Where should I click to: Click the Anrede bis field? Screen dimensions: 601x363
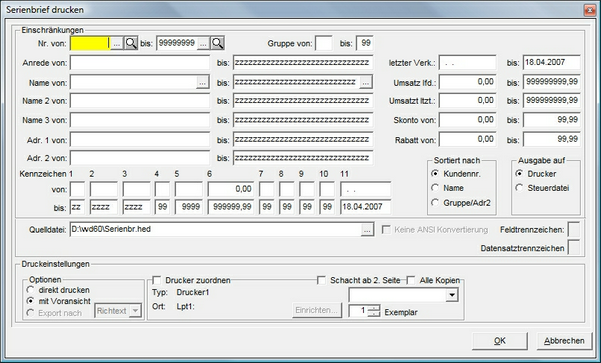tap(303, 63)
